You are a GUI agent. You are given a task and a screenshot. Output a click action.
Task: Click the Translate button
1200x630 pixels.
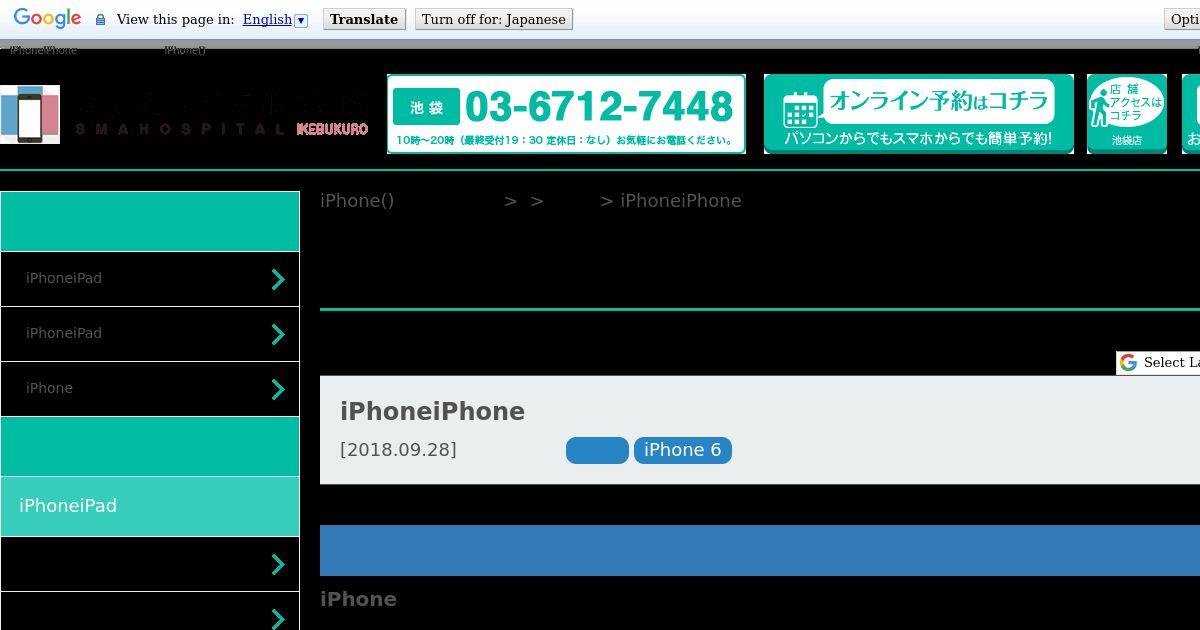(x=364, y=19)
